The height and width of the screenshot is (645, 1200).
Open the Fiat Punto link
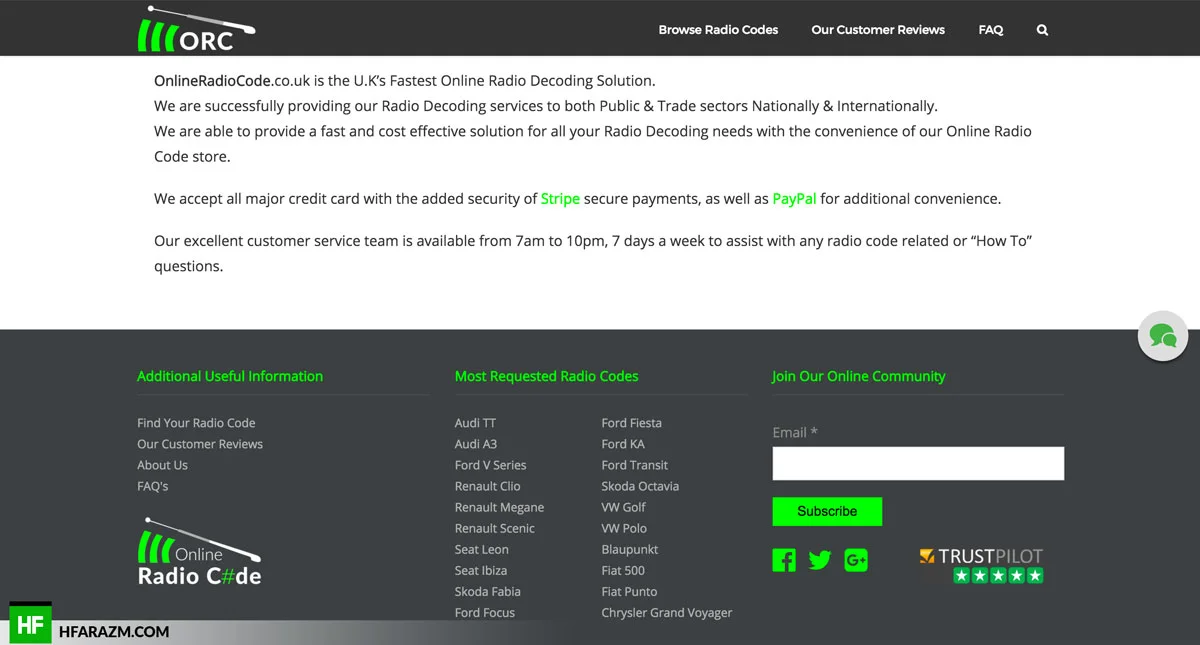(x=630, y=591)
